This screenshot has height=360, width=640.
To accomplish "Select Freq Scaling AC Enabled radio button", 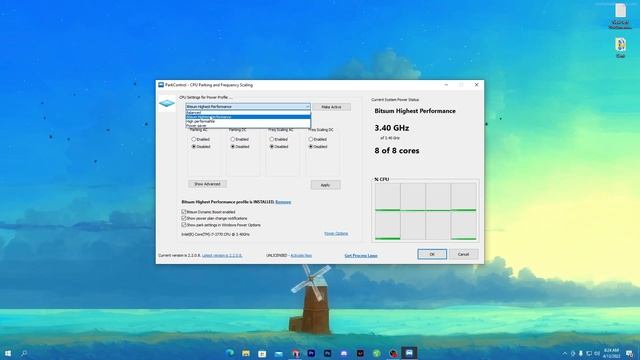I will [271, 139].
